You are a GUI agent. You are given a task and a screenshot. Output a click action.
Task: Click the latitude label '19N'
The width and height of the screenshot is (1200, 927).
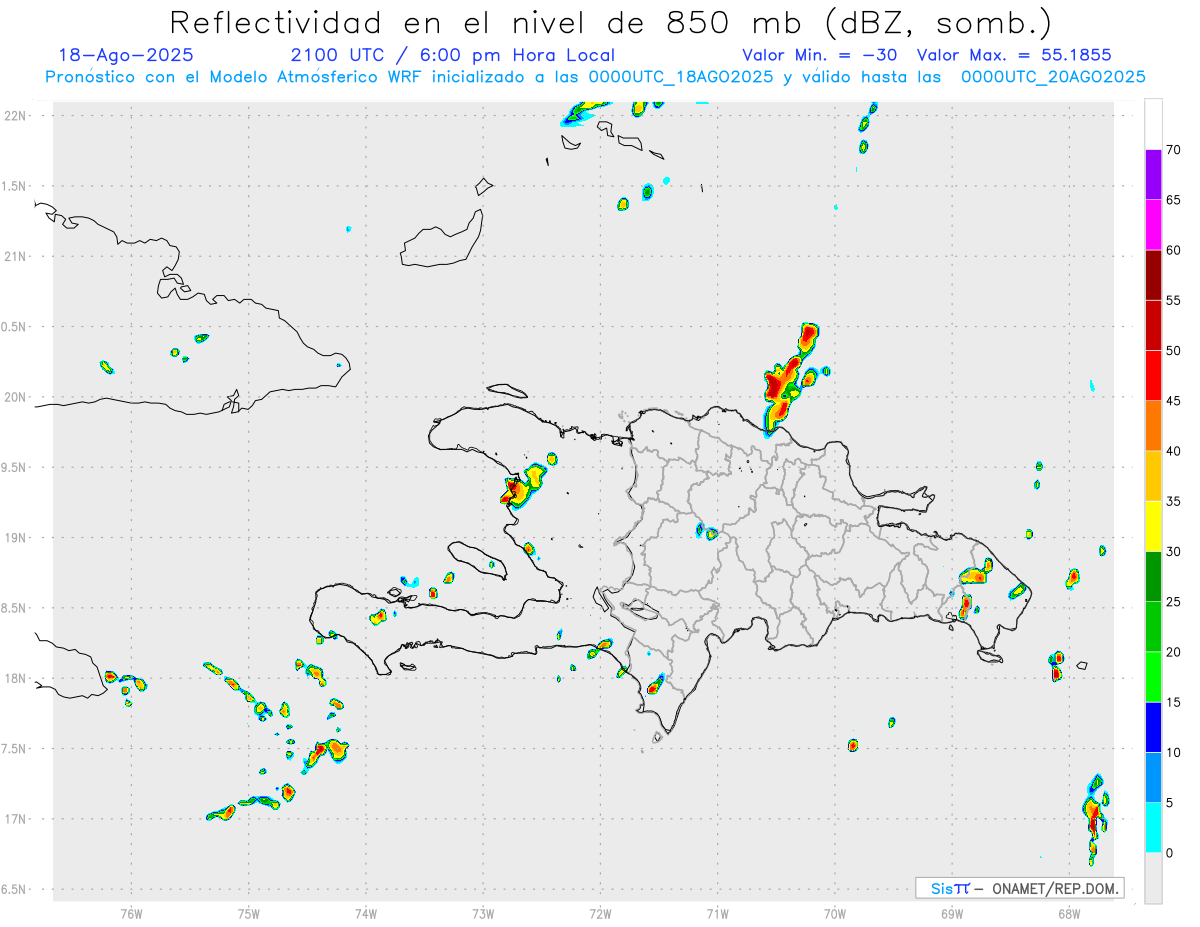coord(17,538)
